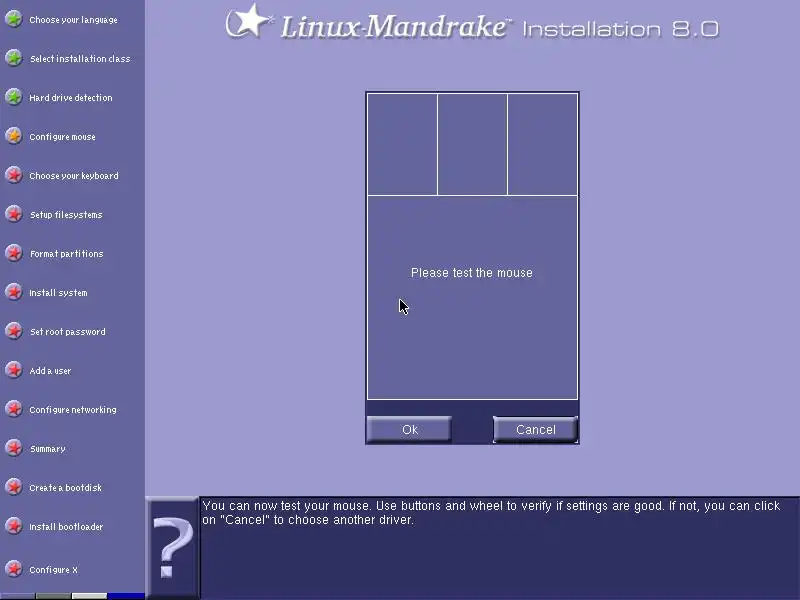The image size is (800, 600).
Task: Click the Linux-Mandrake star logo
Action: (x=248, y=21)
